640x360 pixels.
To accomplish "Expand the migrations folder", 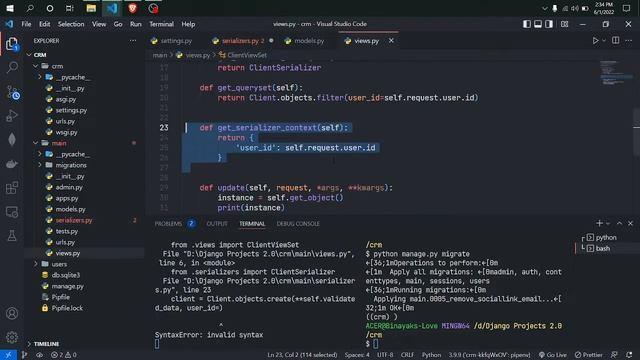I will point(40,165).
